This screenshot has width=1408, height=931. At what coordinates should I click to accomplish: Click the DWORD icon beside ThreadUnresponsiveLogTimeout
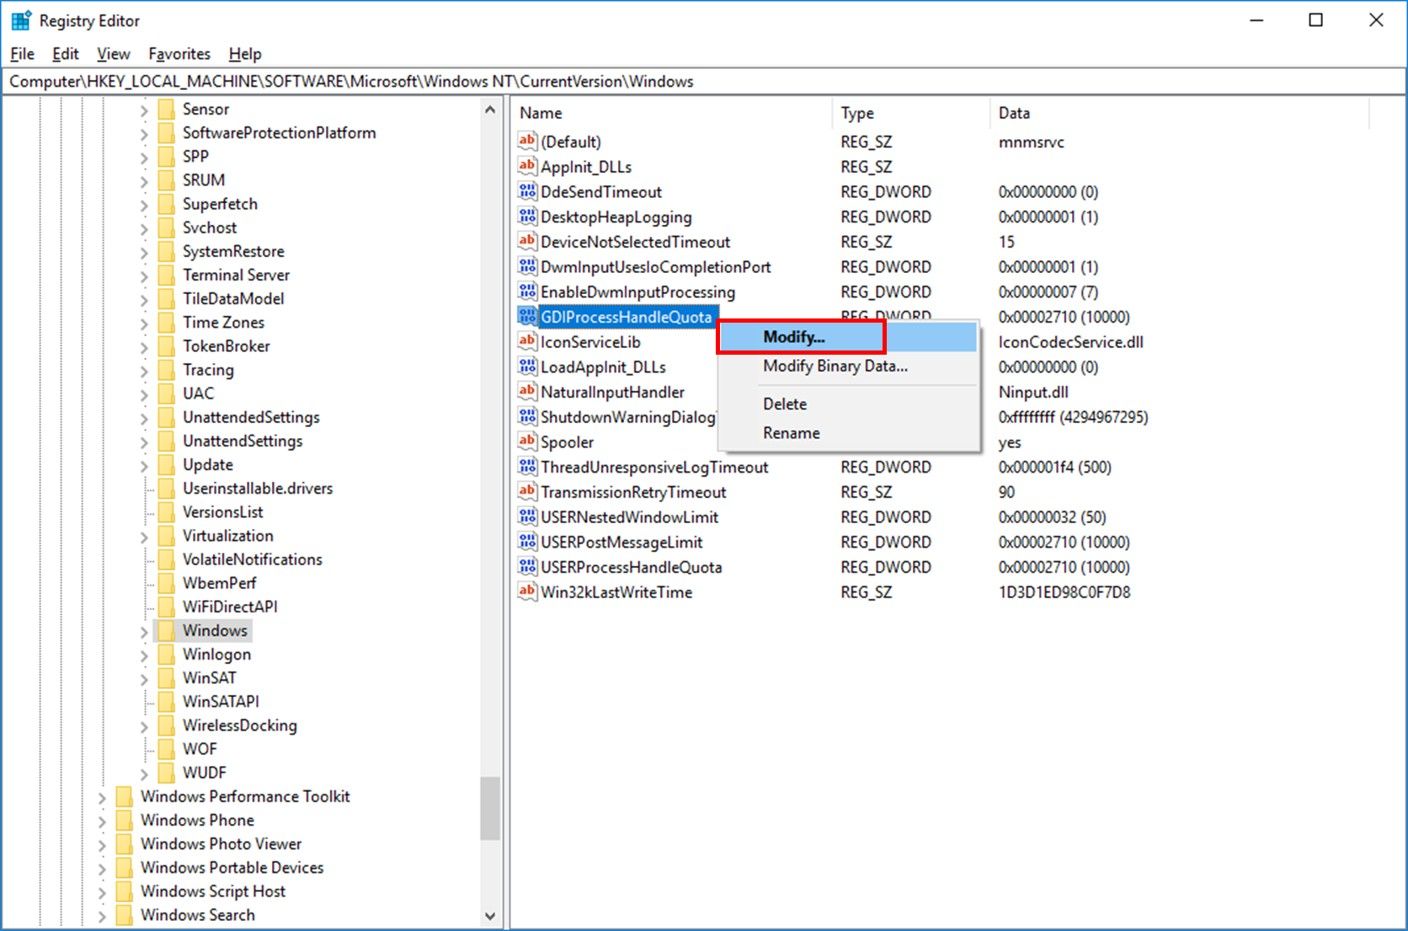coord(527,466)
